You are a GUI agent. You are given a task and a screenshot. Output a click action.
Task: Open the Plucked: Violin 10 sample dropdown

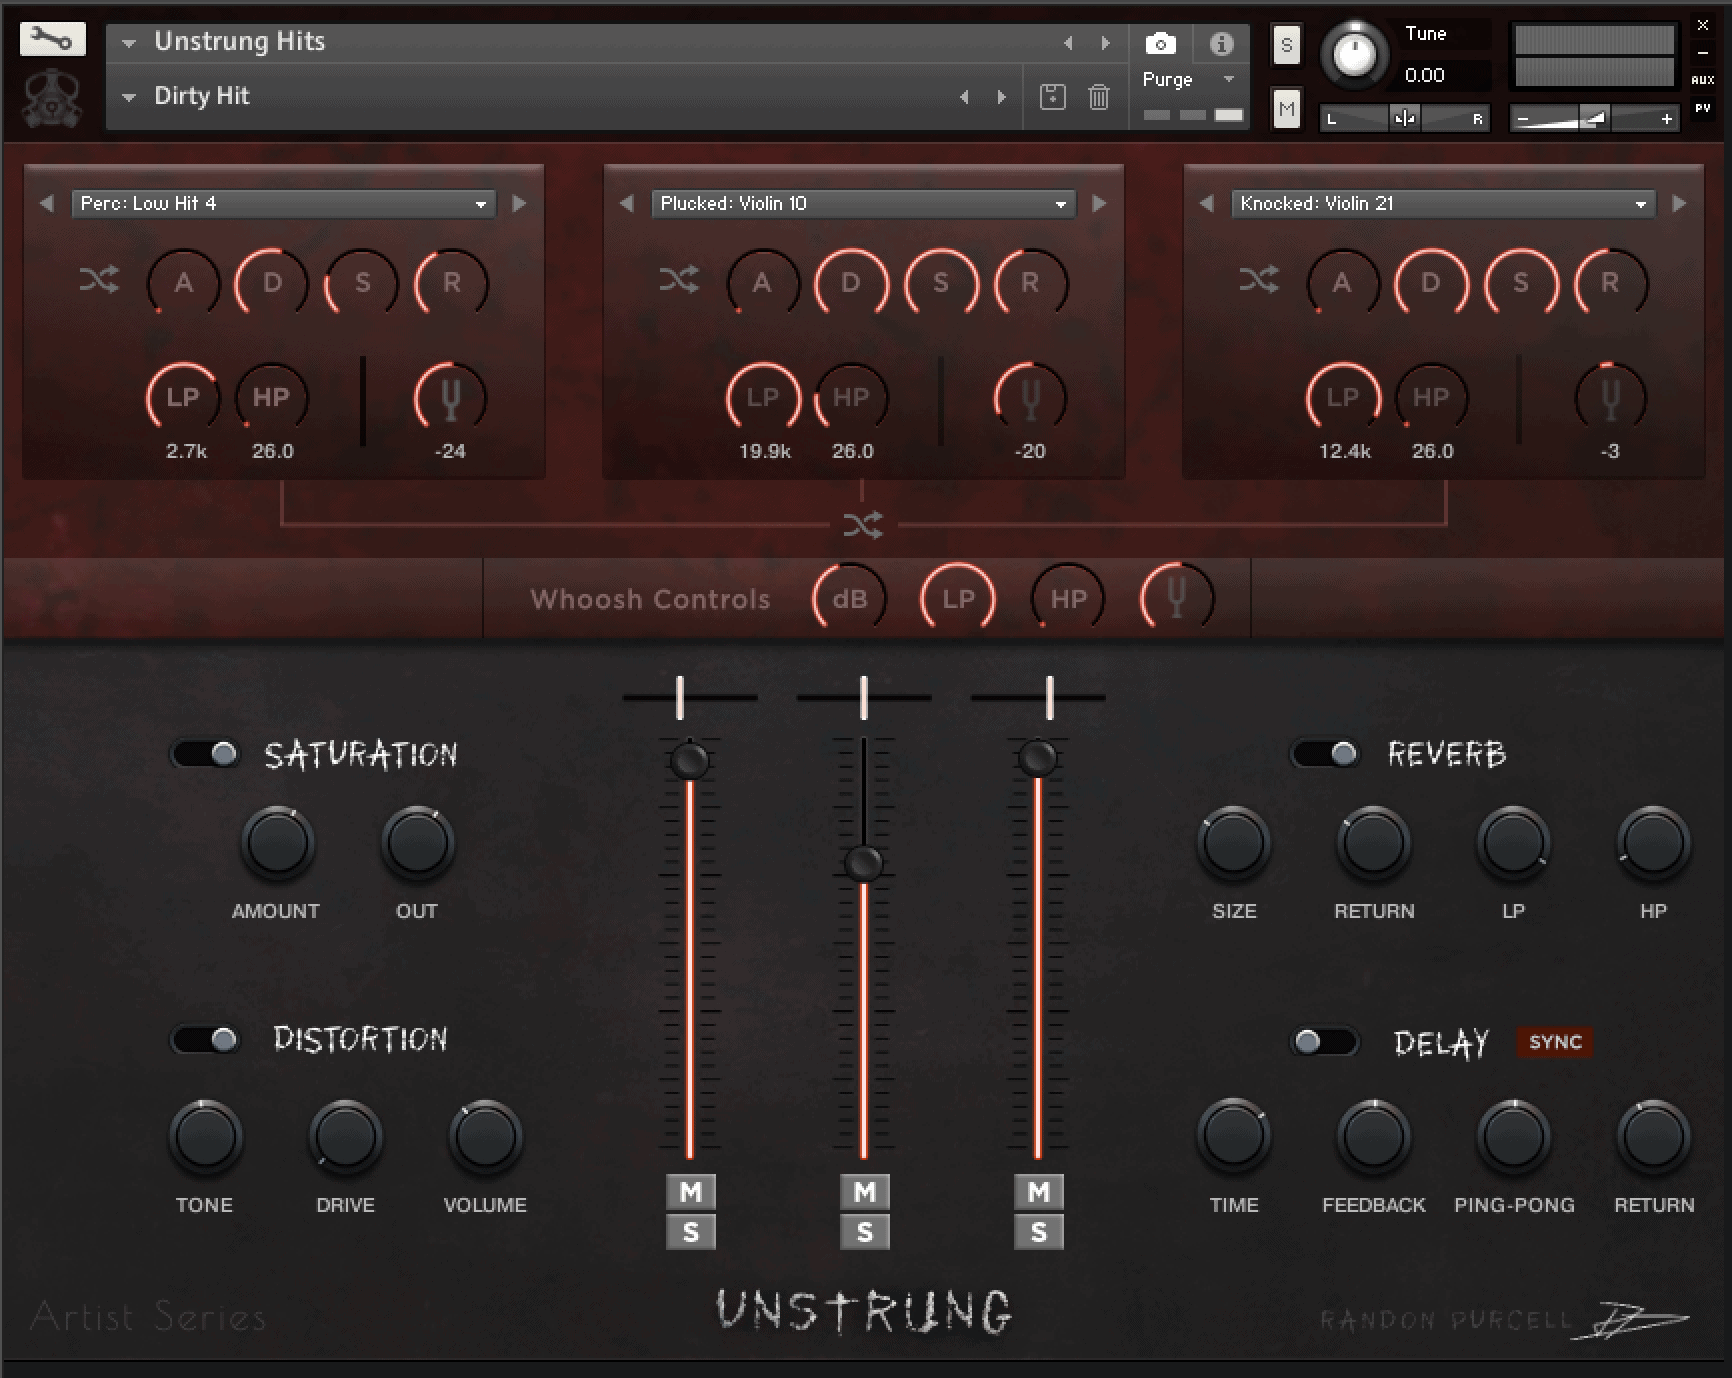pyautogui.click(x=863, y=203)
